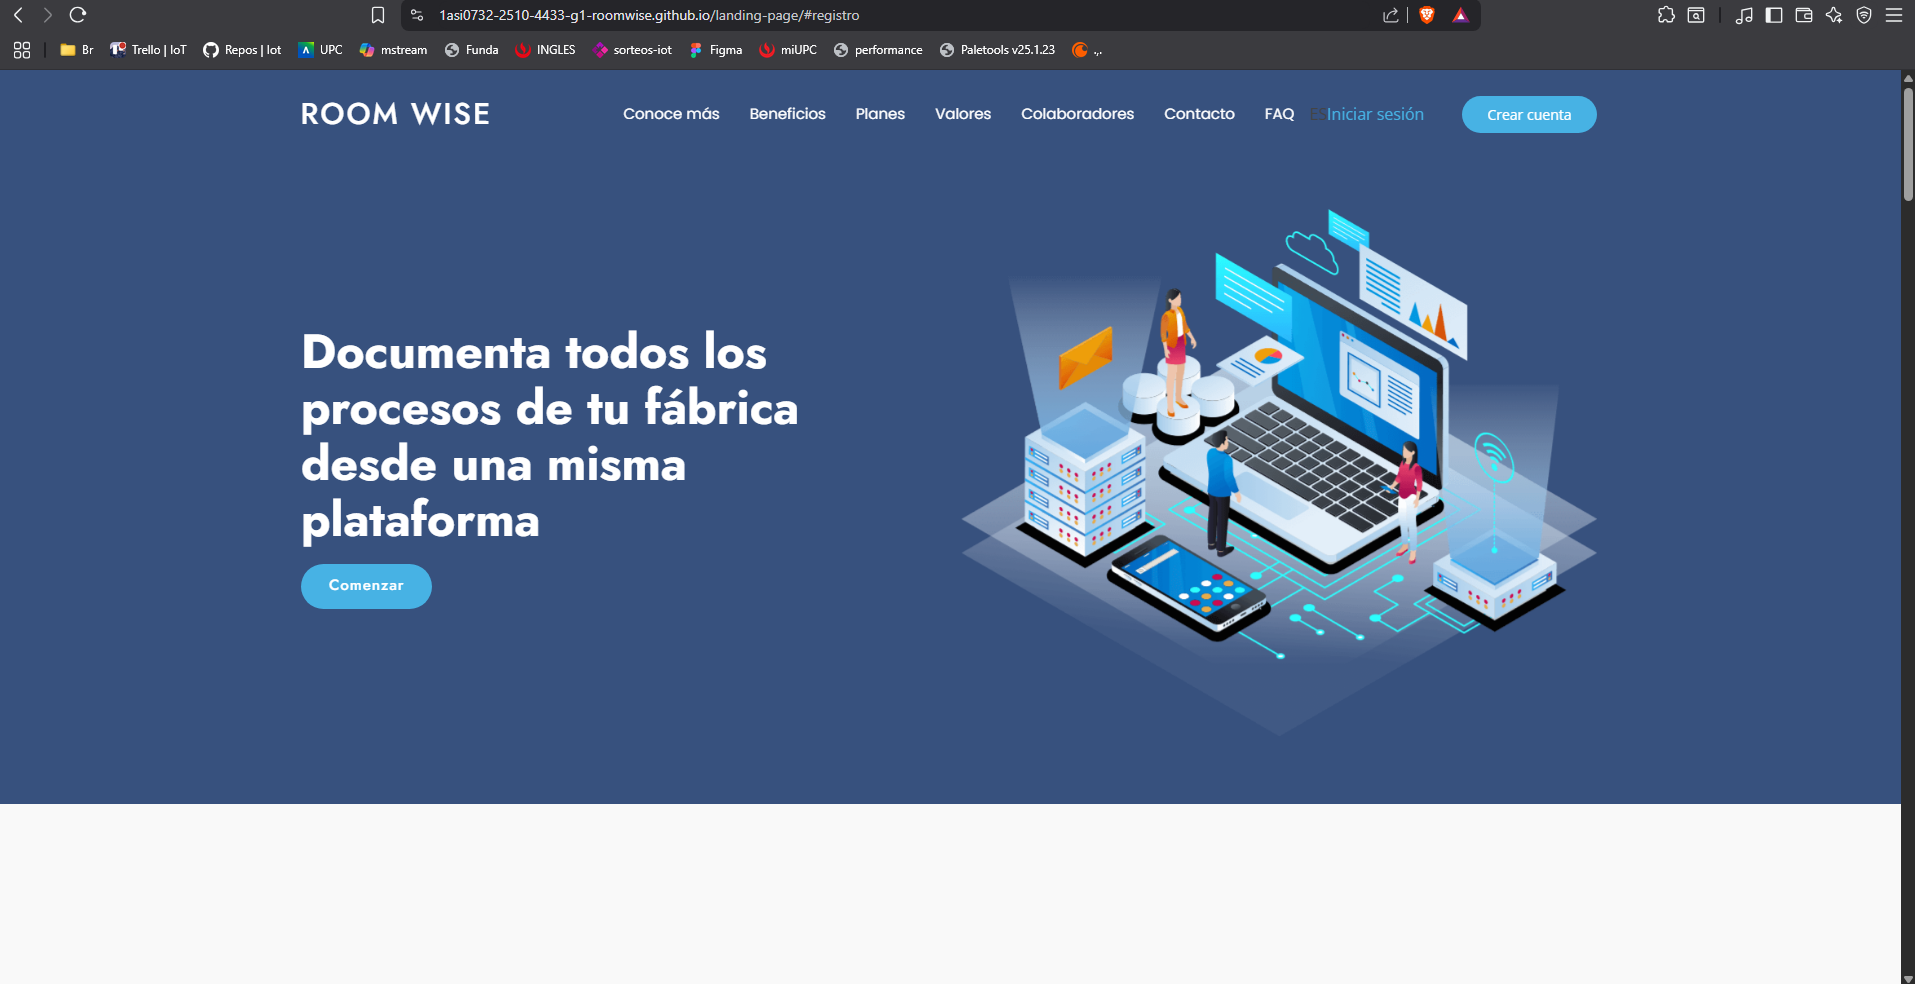Open site settings icon in address bar
Screen dimensions: 1915x984
tap(417, 15)
